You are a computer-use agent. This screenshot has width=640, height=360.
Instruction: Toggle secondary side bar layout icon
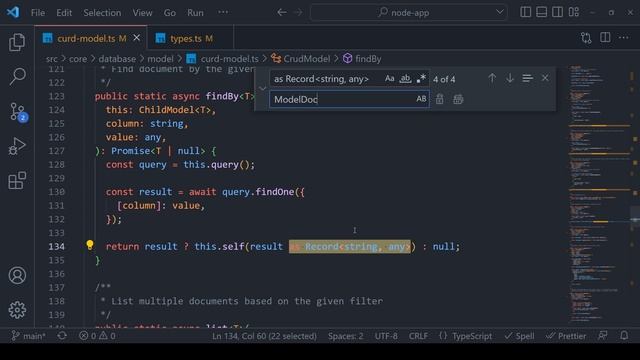[x=558, y=12]
